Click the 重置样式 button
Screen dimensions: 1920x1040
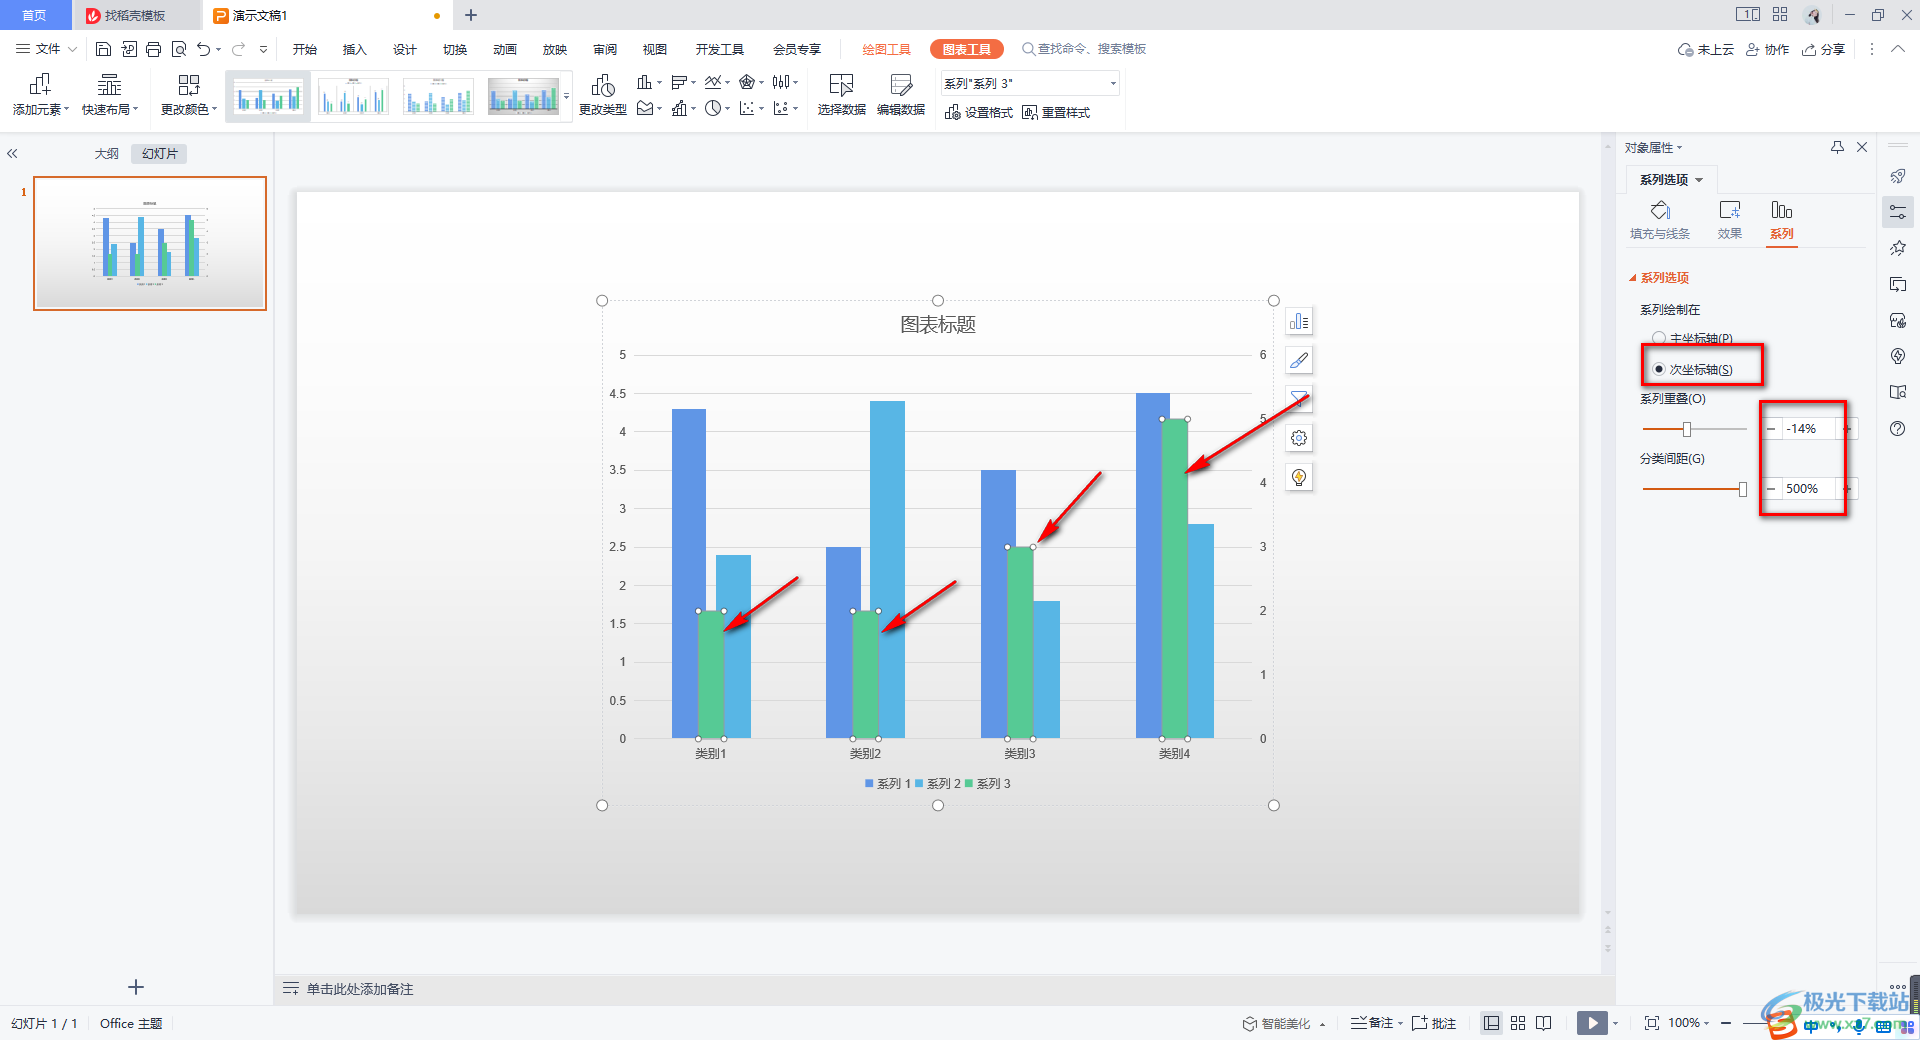click(1056, 113)
